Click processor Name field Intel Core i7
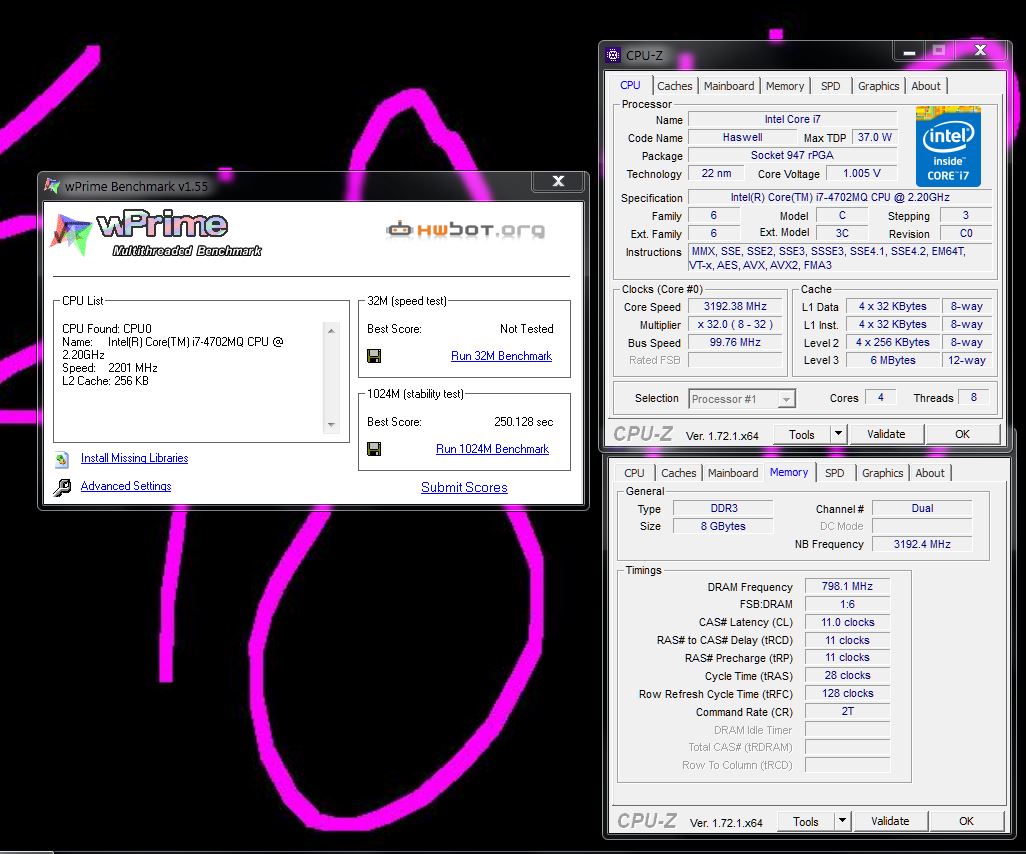This screenshot has height=854, width=1026. click(792, 119)
